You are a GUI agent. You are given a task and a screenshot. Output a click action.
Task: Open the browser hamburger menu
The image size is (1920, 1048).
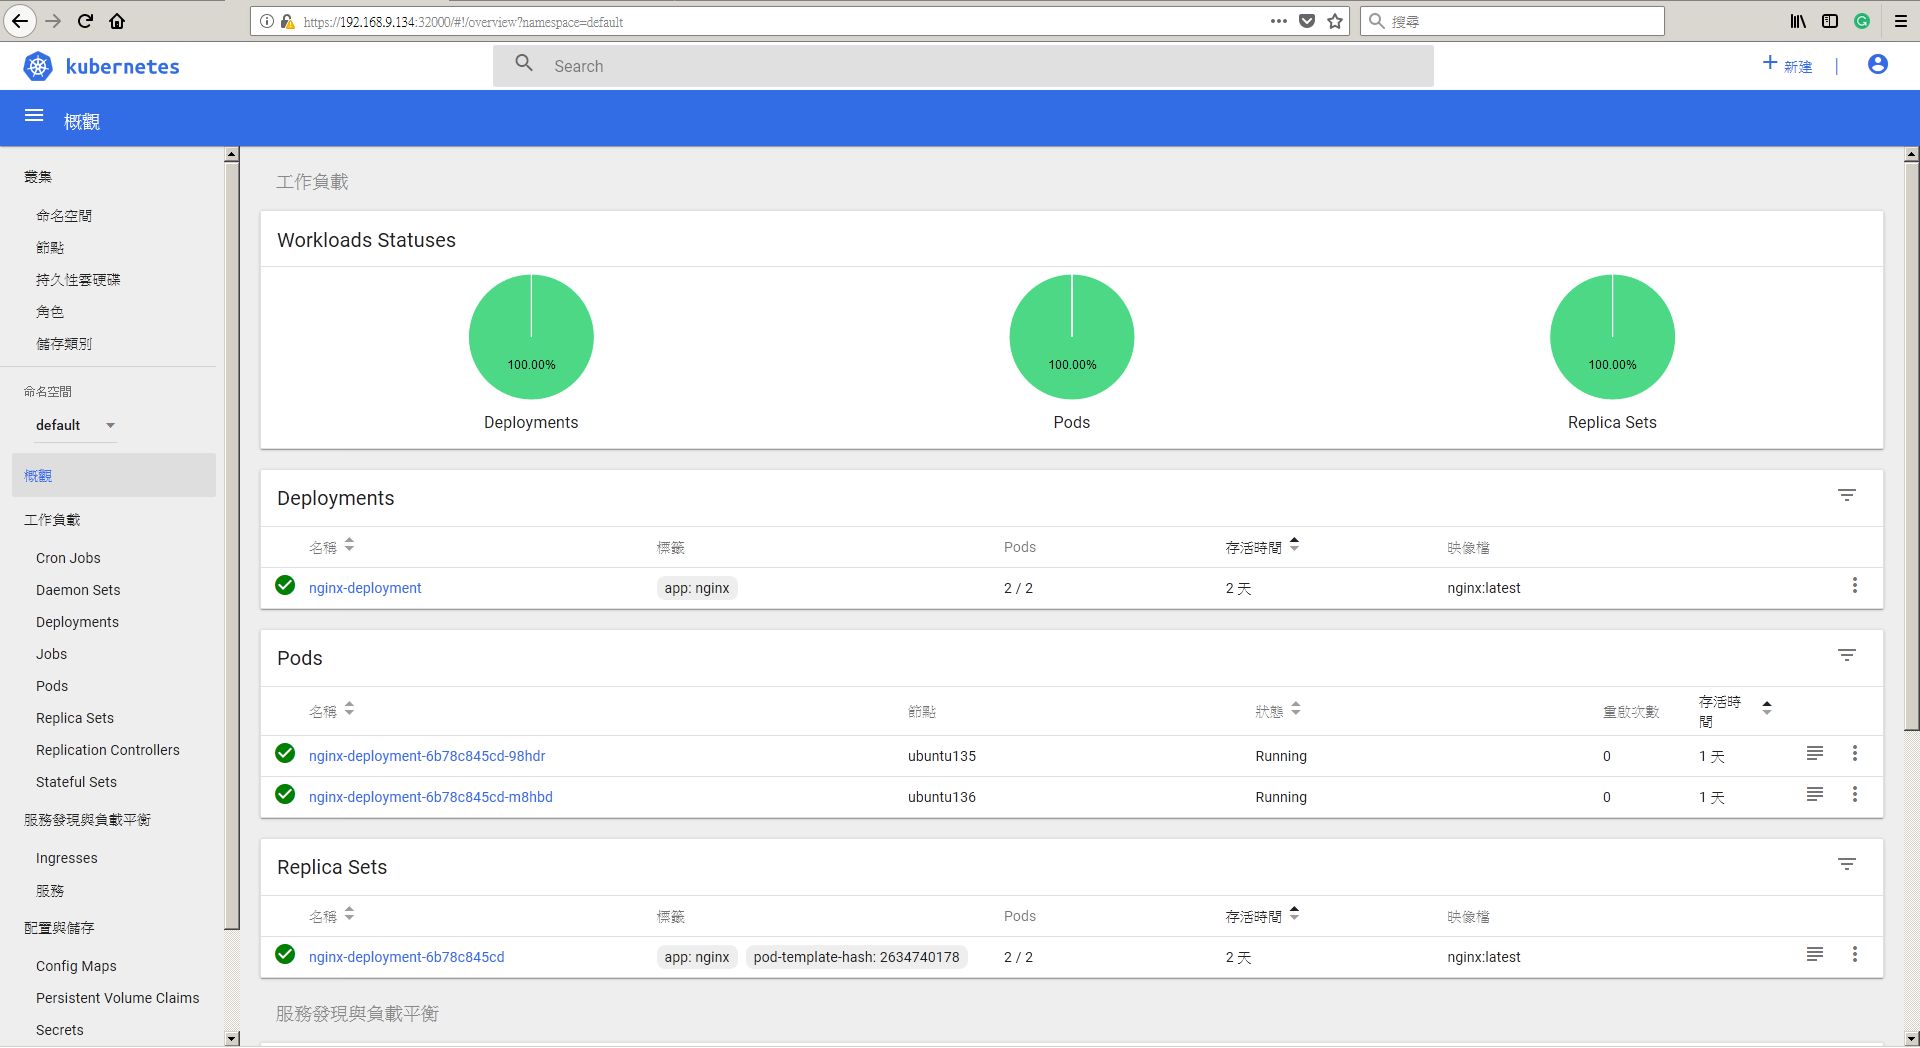(x=1901, y=21)
